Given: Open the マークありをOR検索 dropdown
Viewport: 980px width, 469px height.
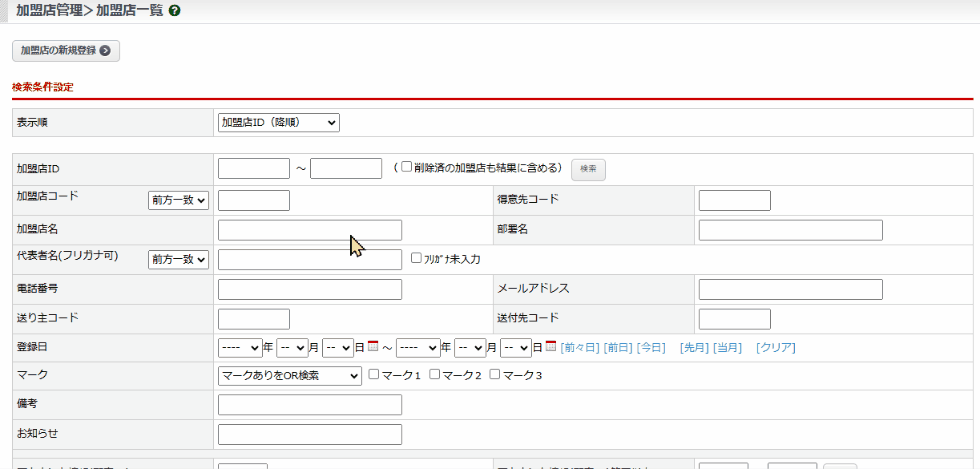Looking at the screenshot, I should 289,376.
